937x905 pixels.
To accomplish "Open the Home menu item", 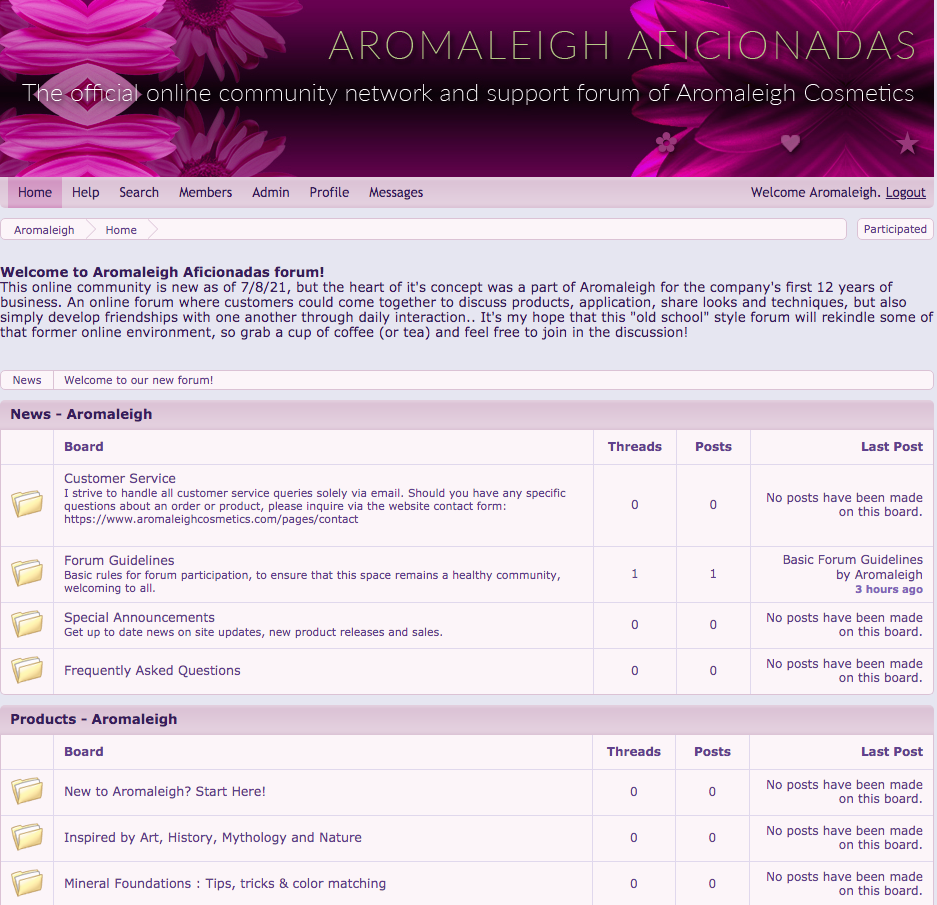I will pyautogui.click(x=35, y=192).
